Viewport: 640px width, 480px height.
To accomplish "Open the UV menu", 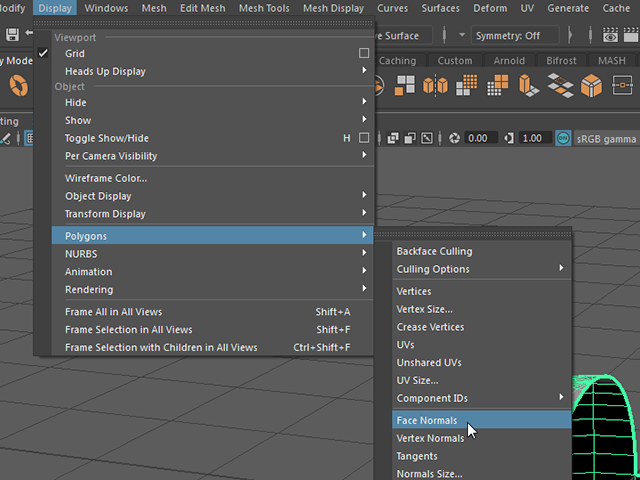I will [527, 8].
